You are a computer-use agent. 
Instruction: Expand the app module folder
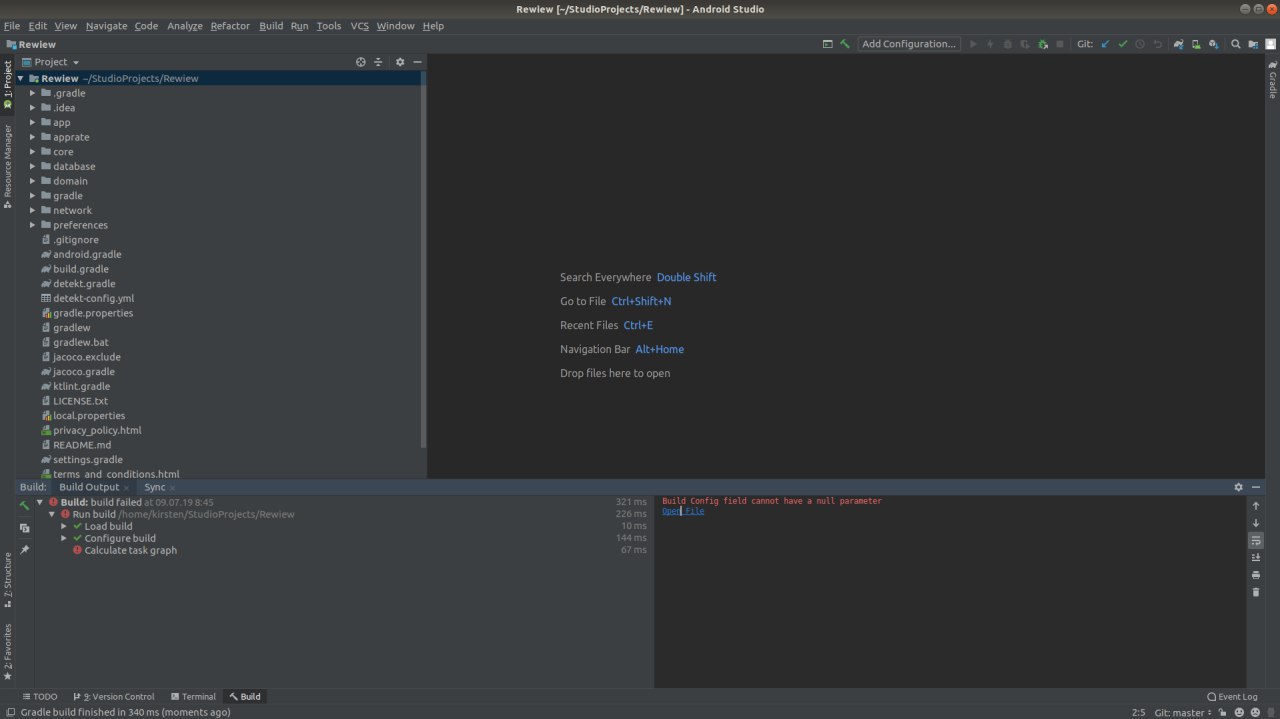click(x=32, y=122)
